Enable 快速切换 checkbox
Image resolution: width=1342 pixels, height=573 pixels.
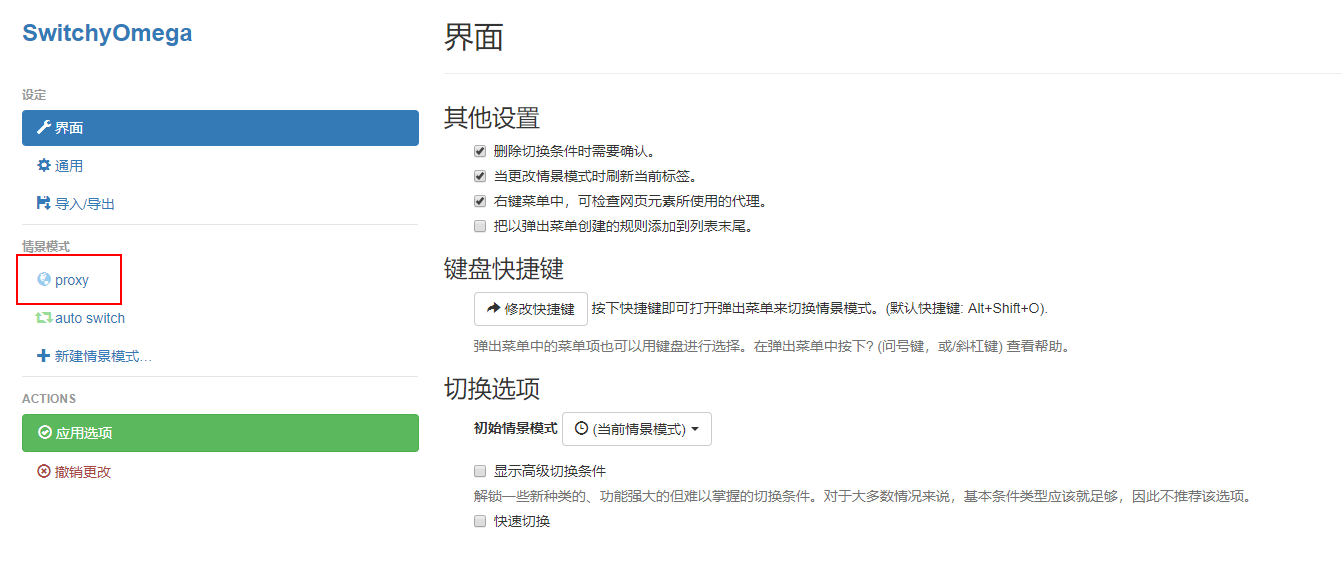coord(480,521)
